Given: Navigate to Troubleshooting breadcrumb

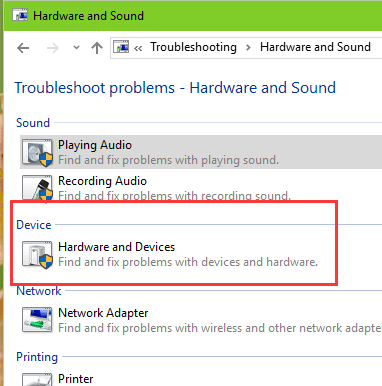Looking at the screenshot, I should [193, 47].
